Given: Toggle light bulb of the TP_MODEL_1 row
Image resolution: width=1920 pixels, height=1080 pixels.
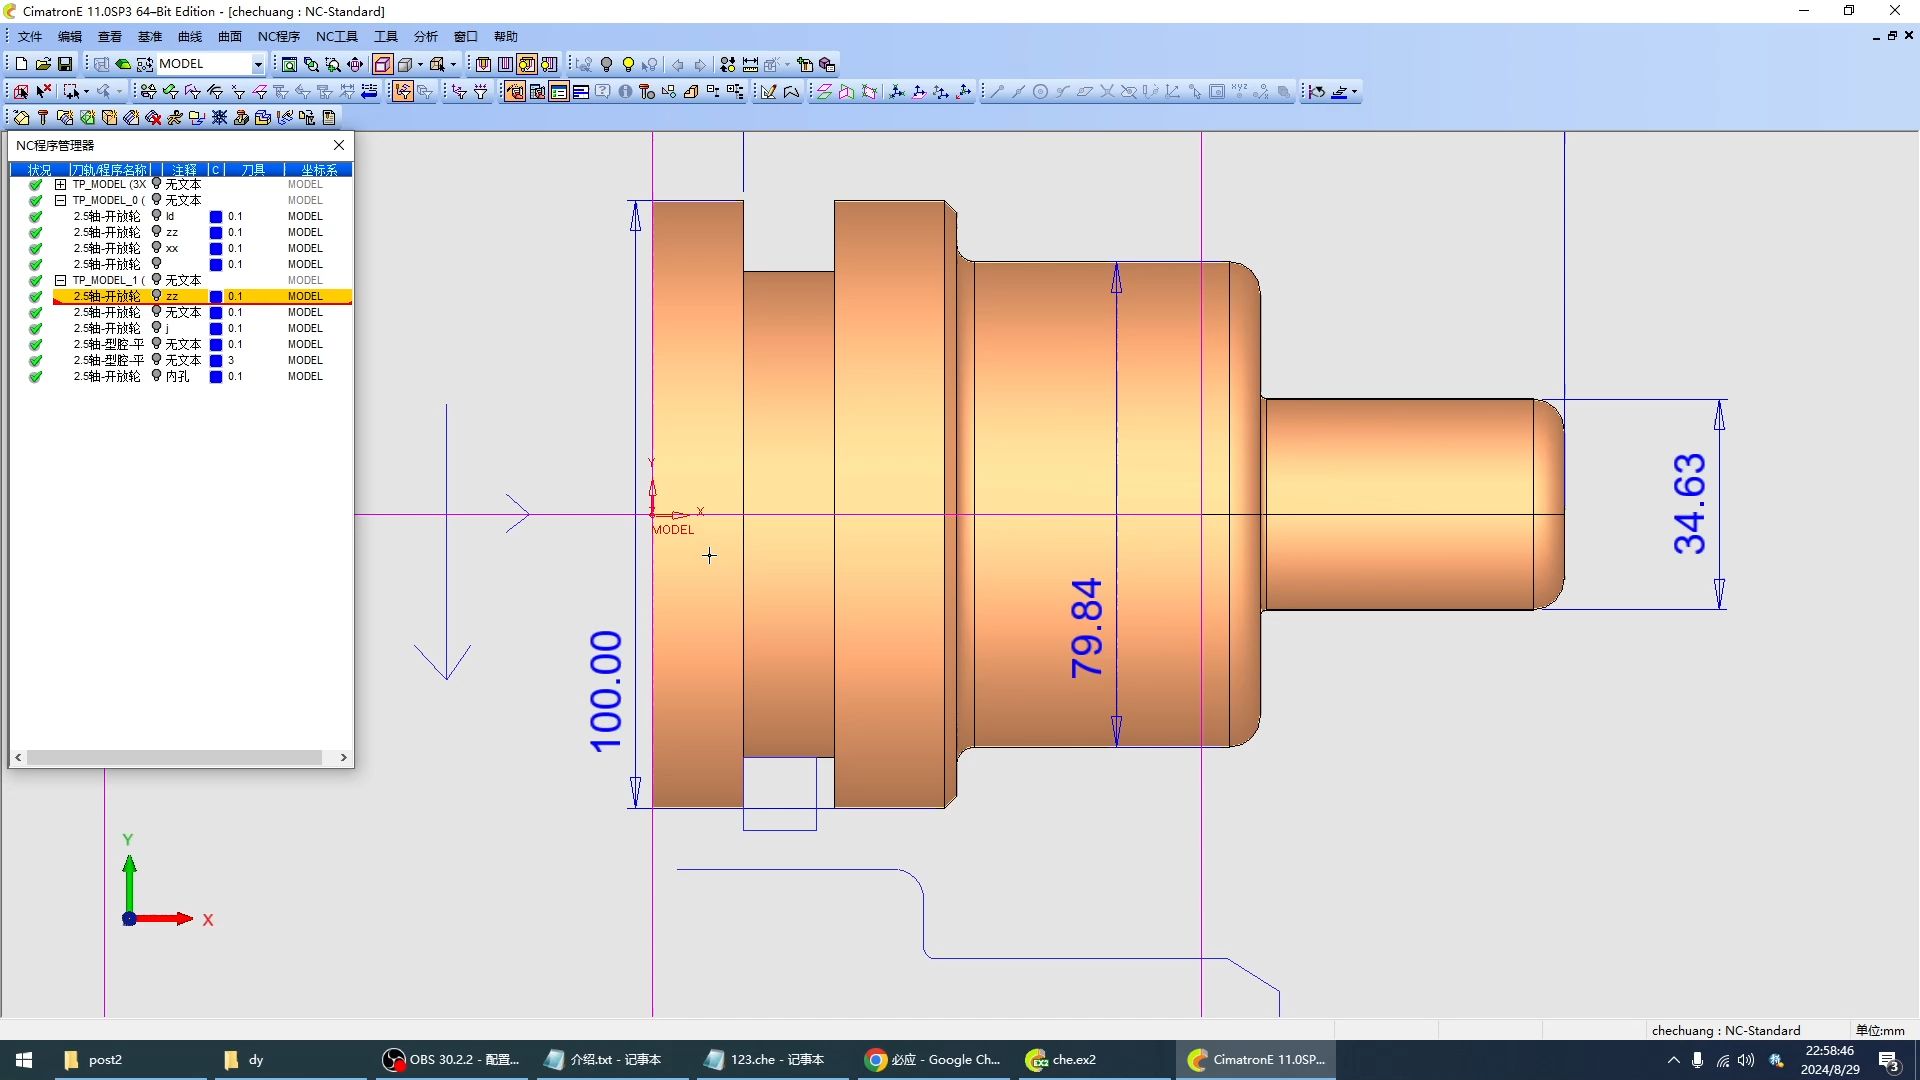Looking at the screenshot, I should coord(156,280).
